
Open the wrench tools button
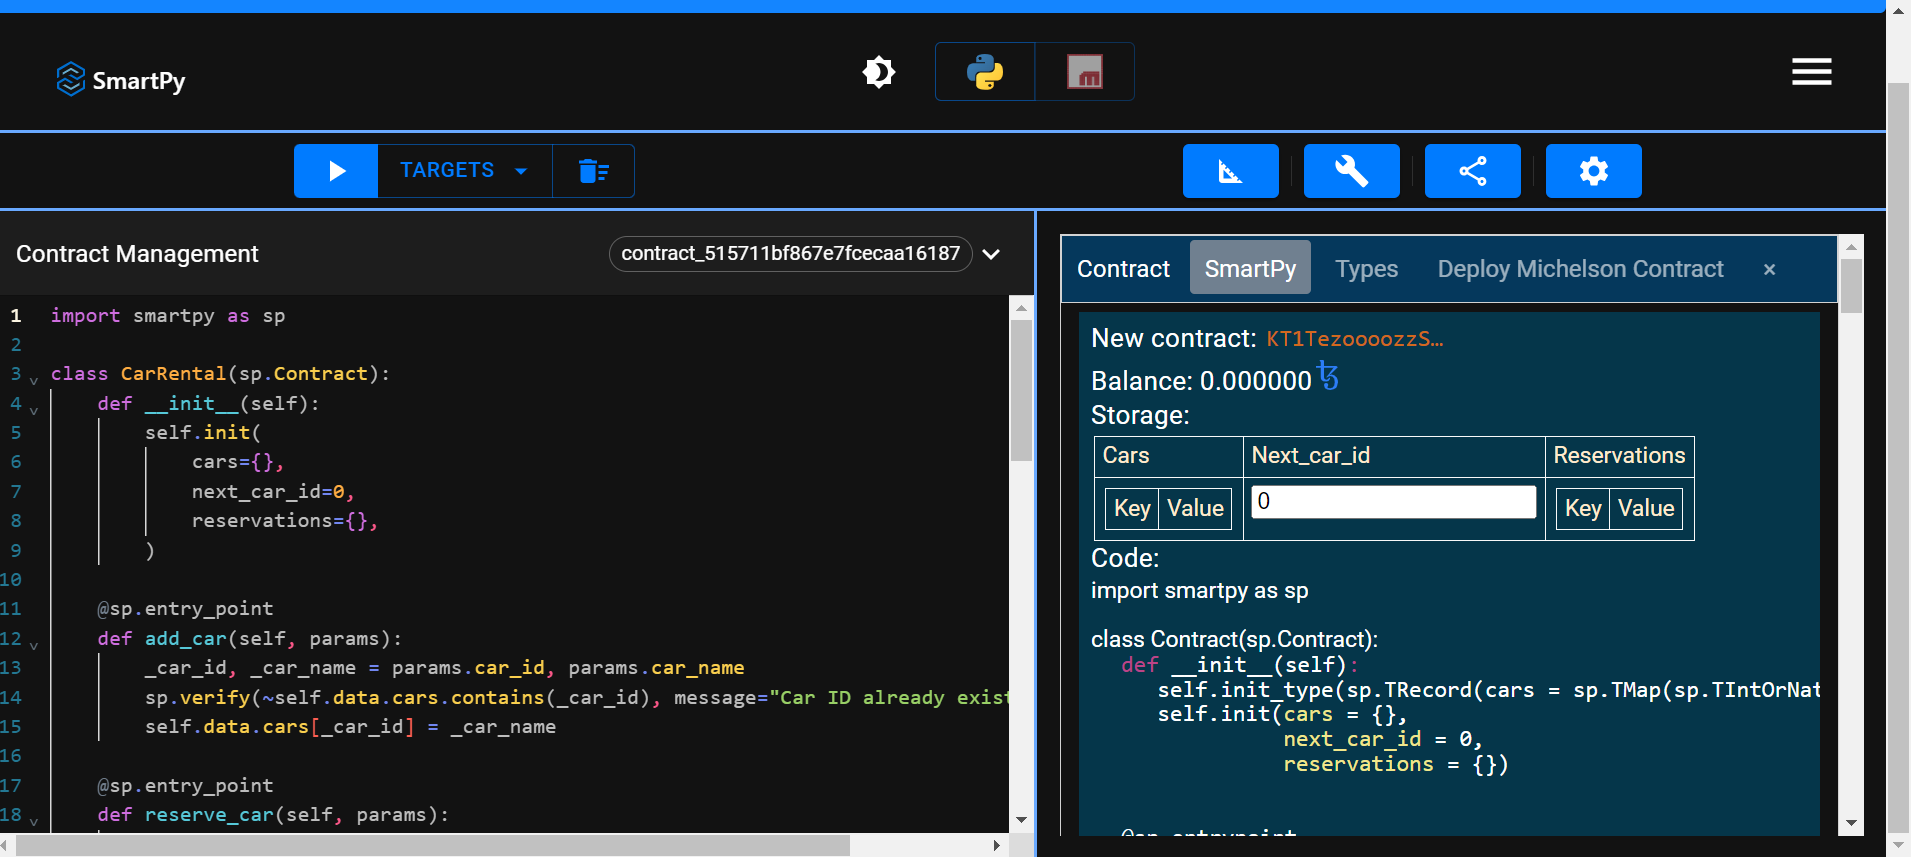(x=1352, y=171)
